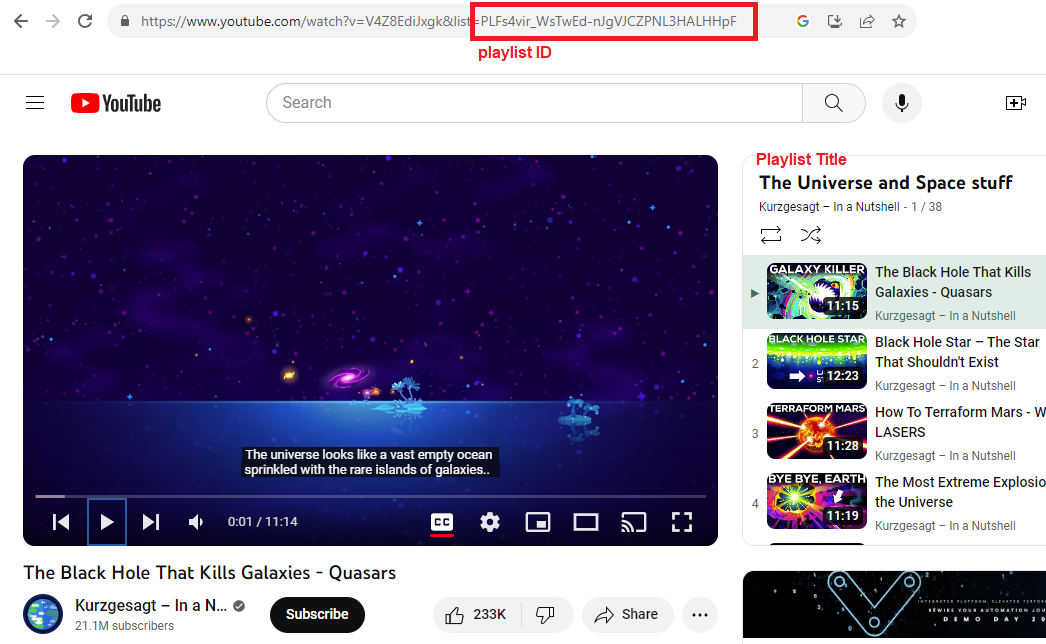Open video player settings gear
Image resolution: width=1046 pixels, height=644 pixels.
489,522
